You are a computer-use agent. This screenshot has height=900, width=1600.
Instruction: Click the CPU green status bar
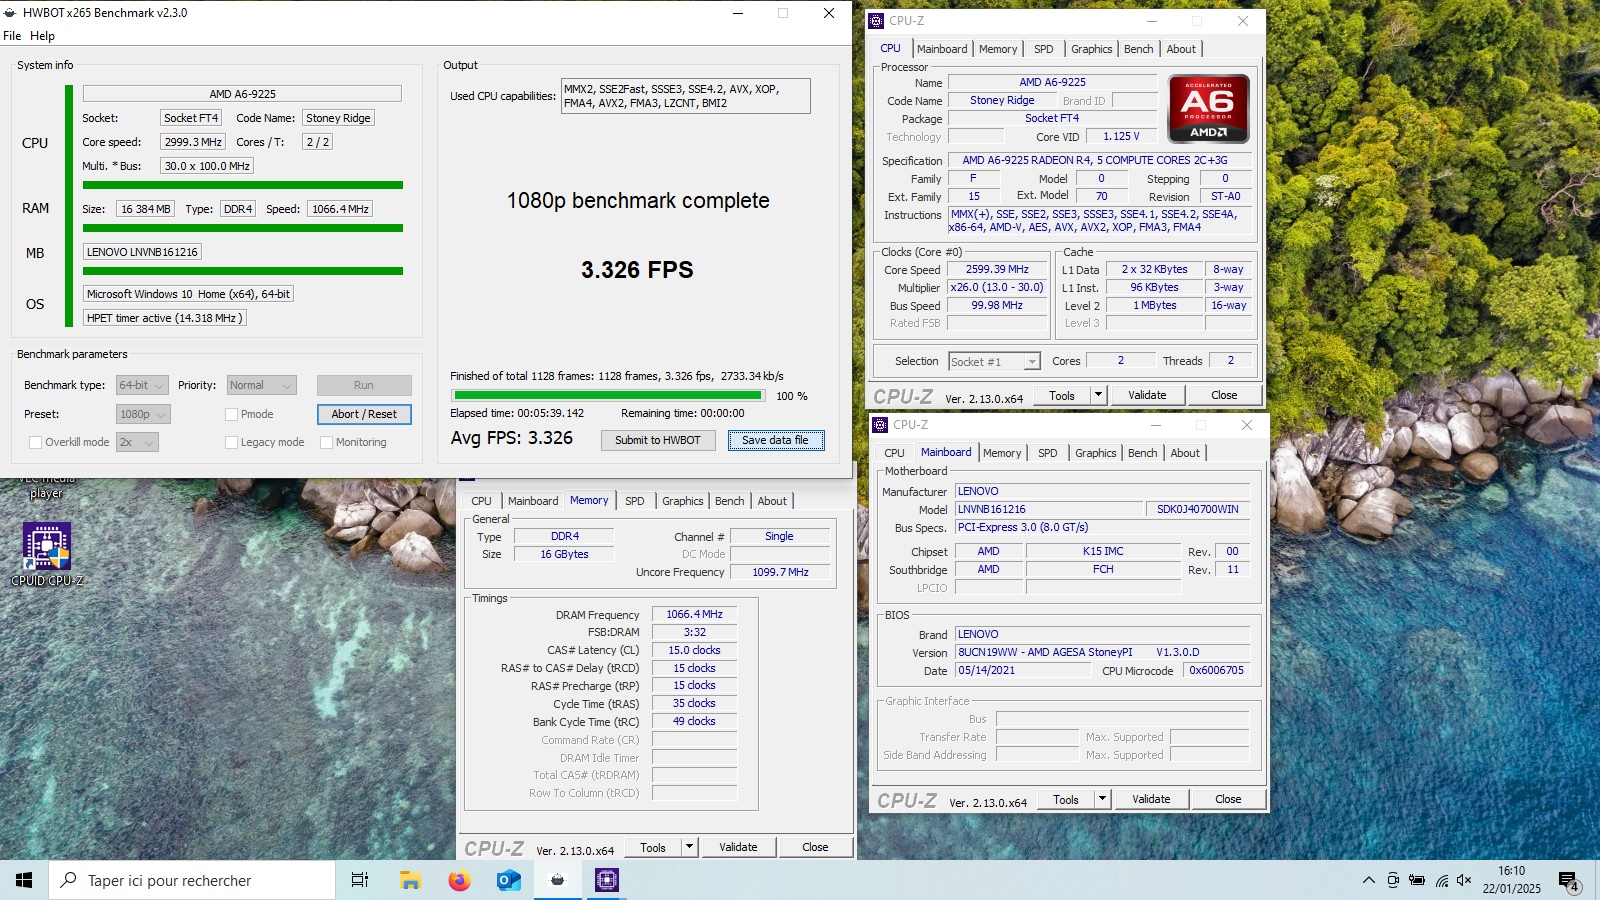coord(243,185)
